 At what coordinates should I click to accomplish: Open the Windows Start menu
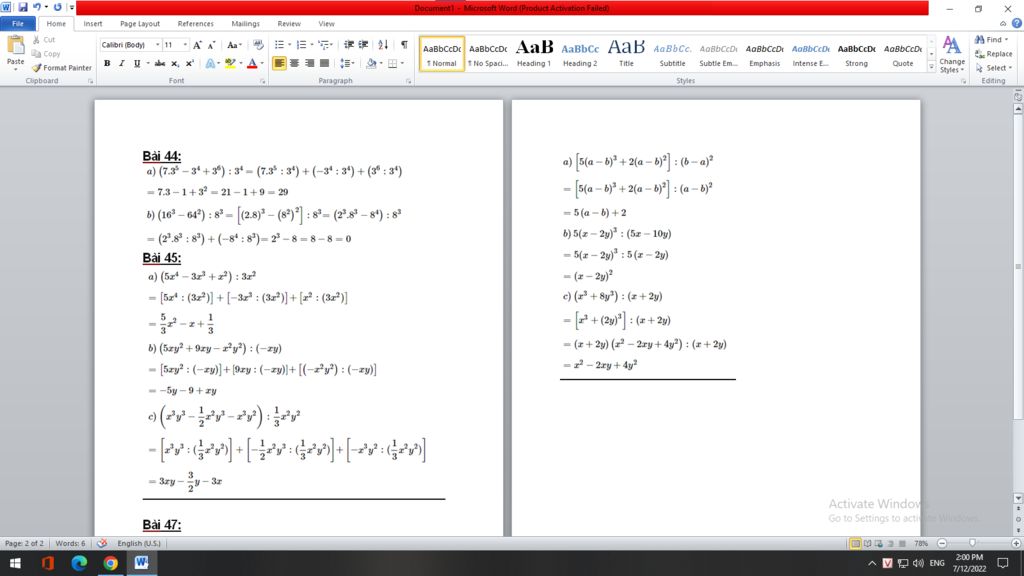tap(15, 563)
